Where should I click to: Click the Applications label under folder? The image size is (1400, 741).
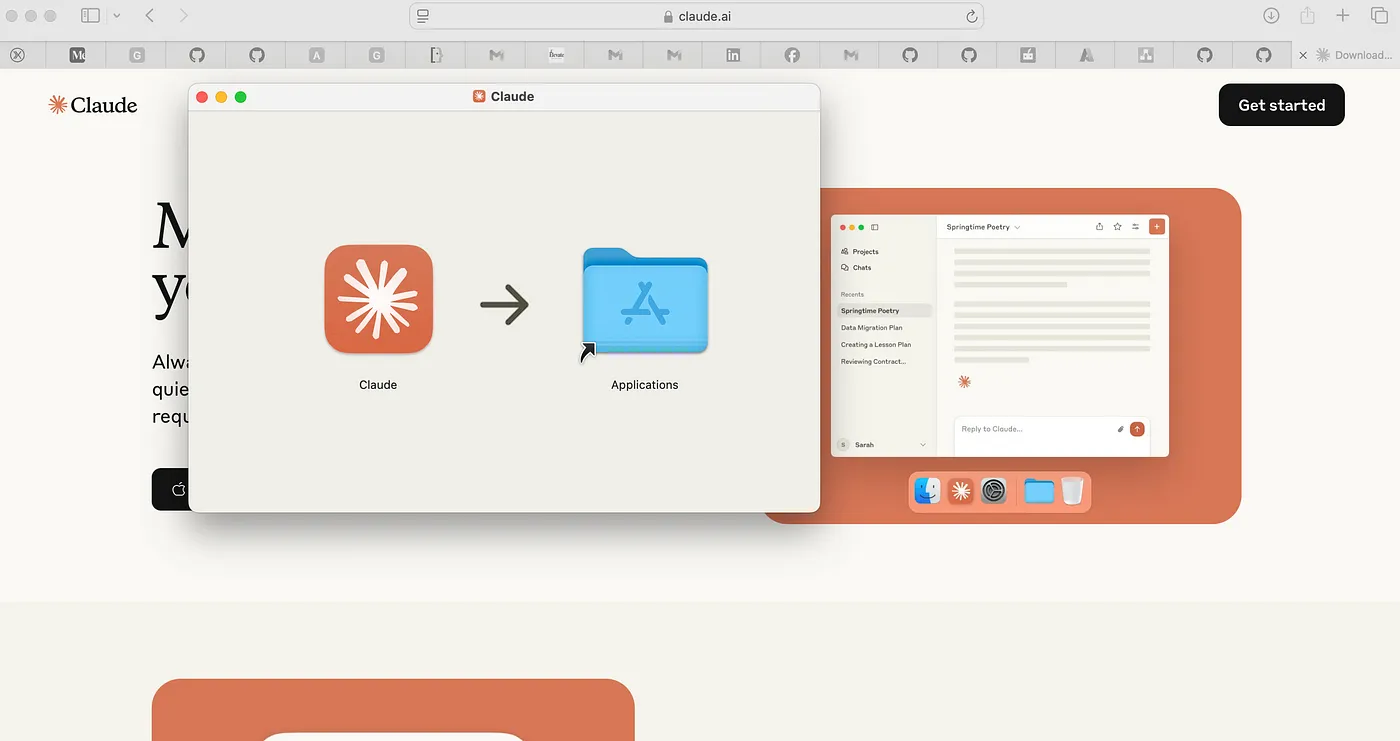[x=645, y=385]
